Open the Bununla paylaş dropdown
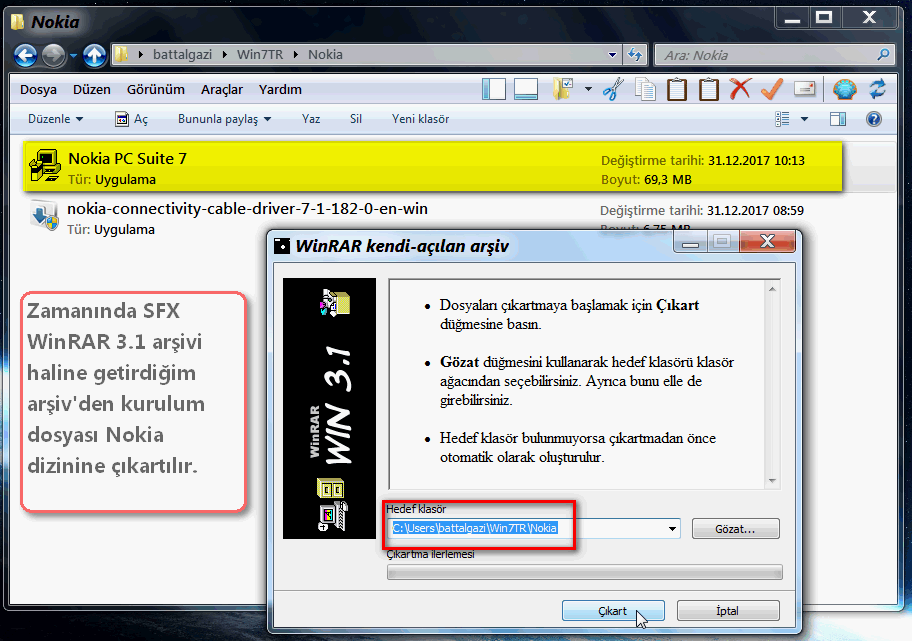The height and width of the screenshot is (641, 912). (225, 119)
